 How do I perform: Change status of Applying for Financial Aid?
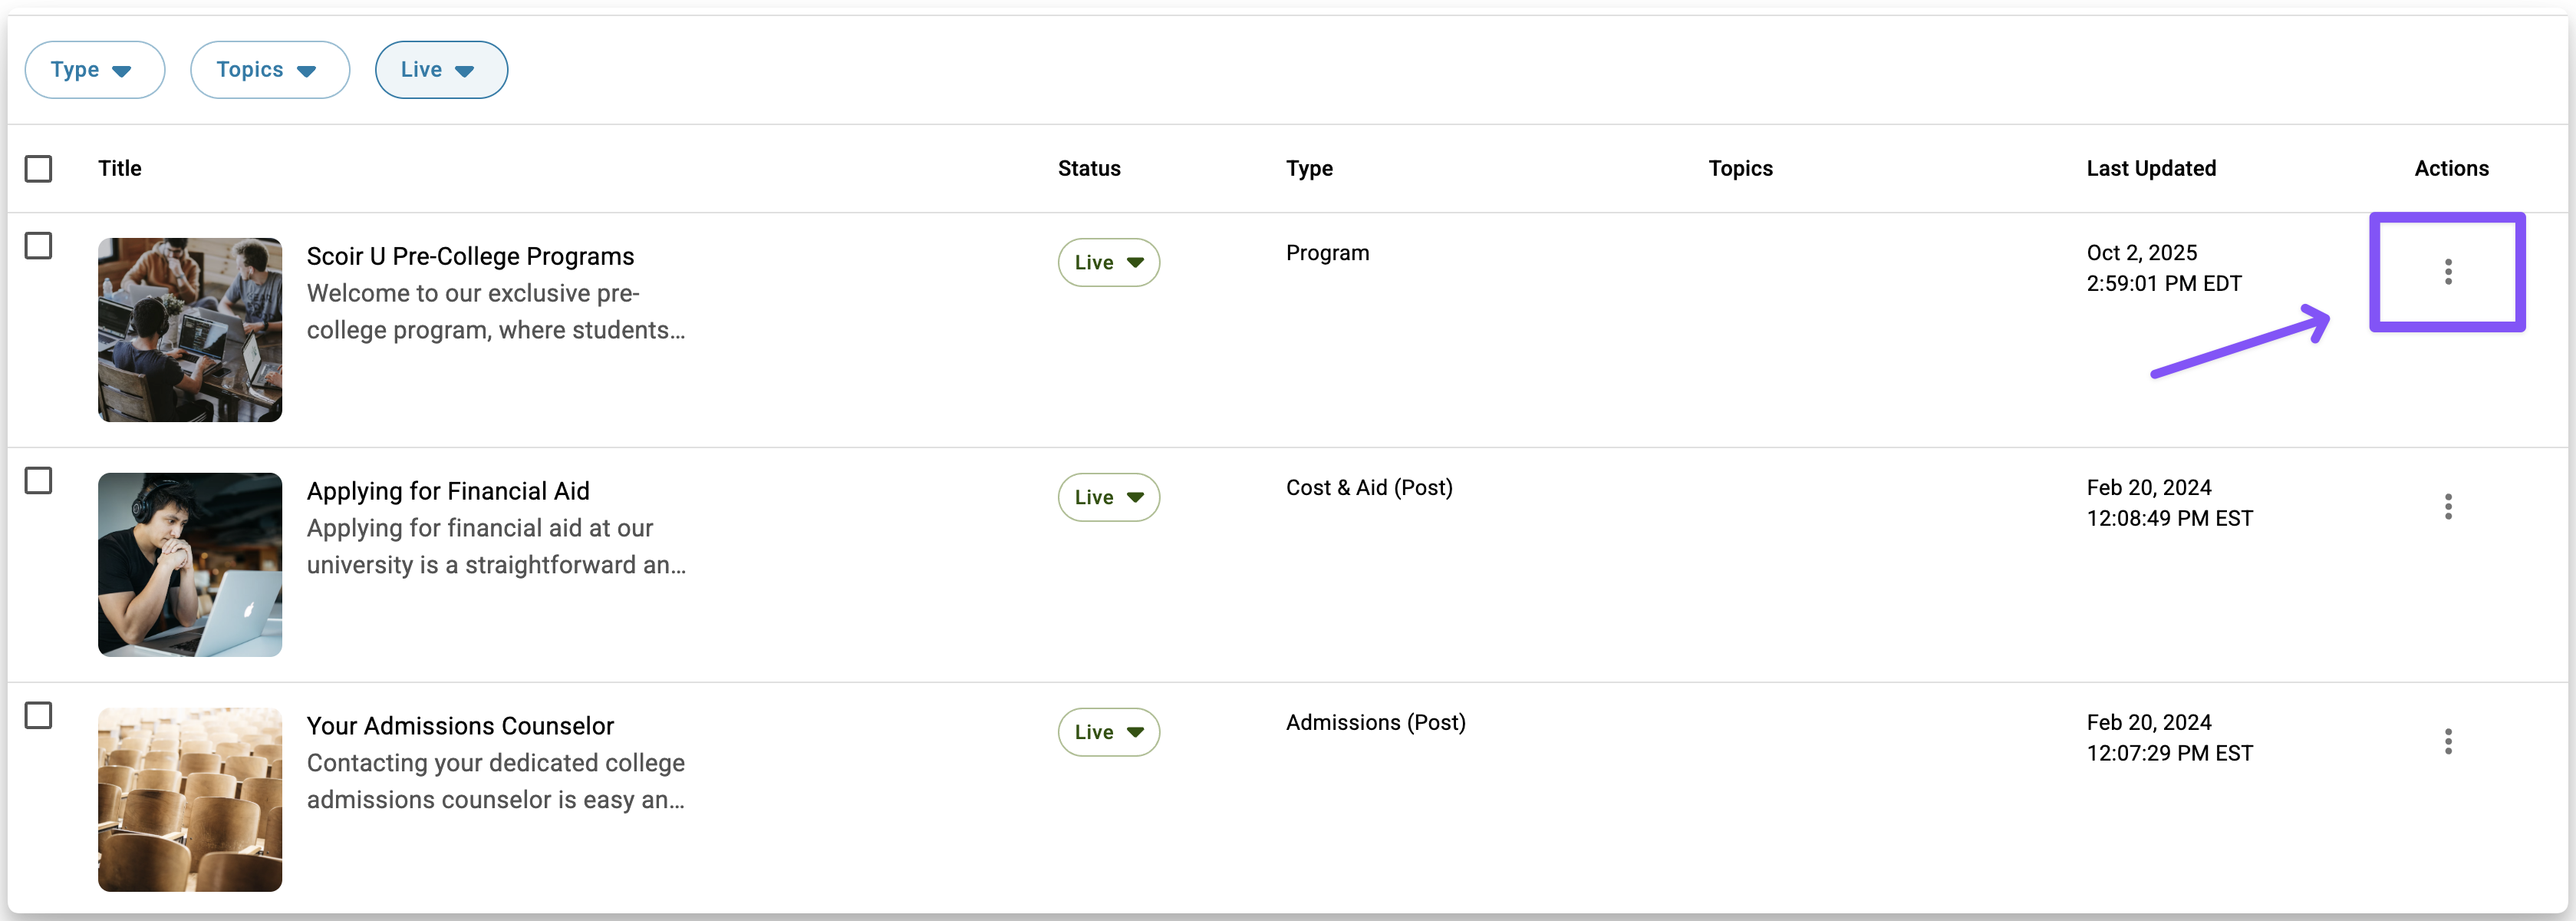[1108, 498]
